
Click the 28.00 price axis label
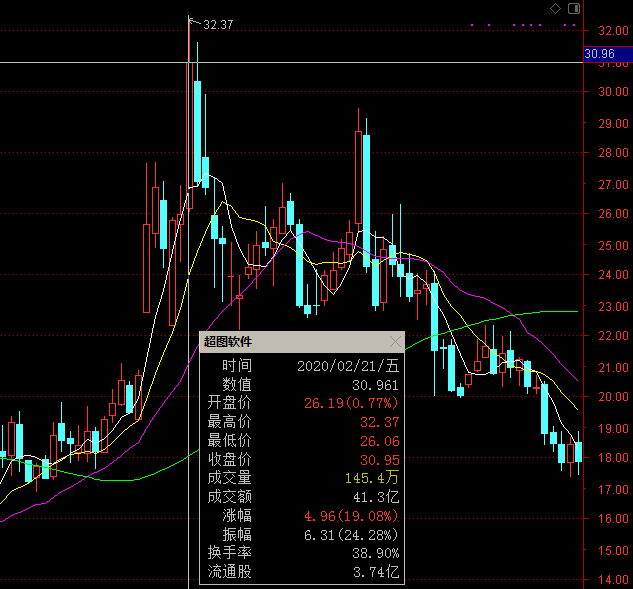613,153
